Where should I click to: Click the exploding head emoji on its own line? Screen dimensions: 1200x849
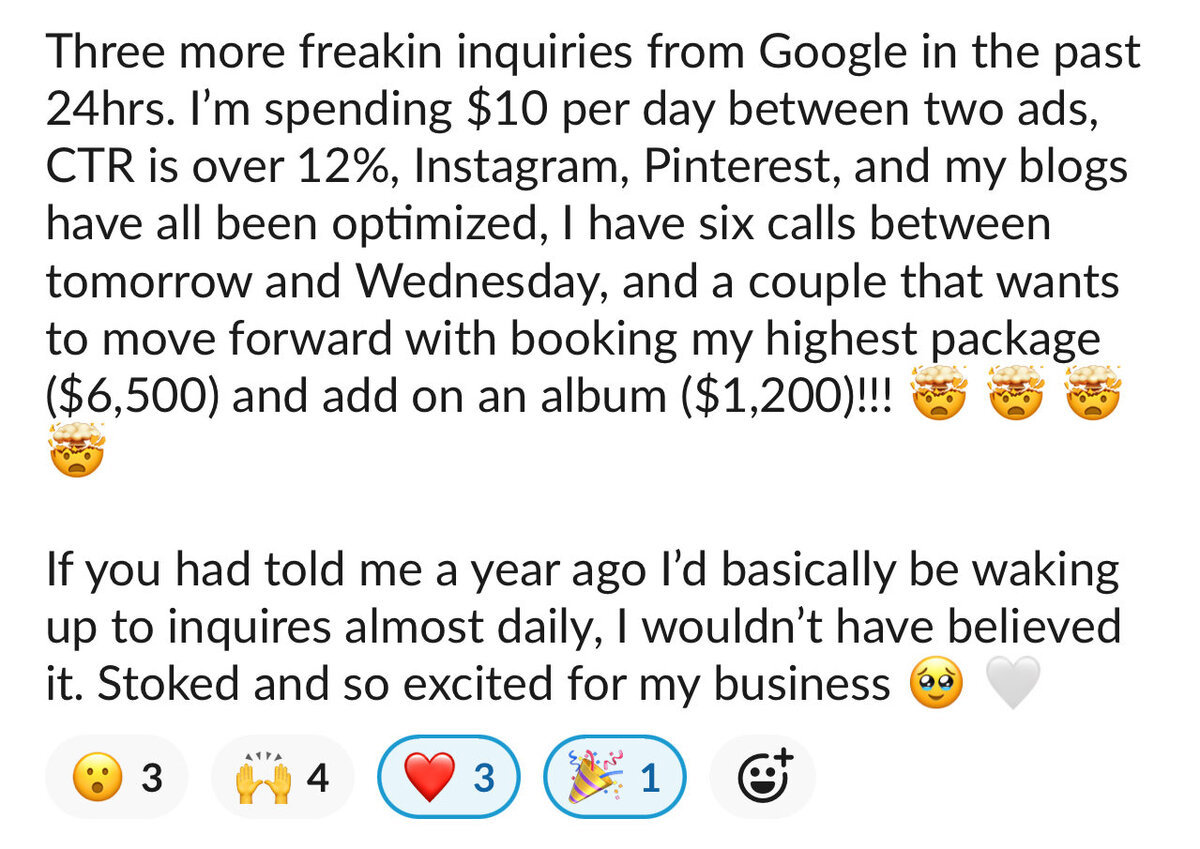point(76,456)
